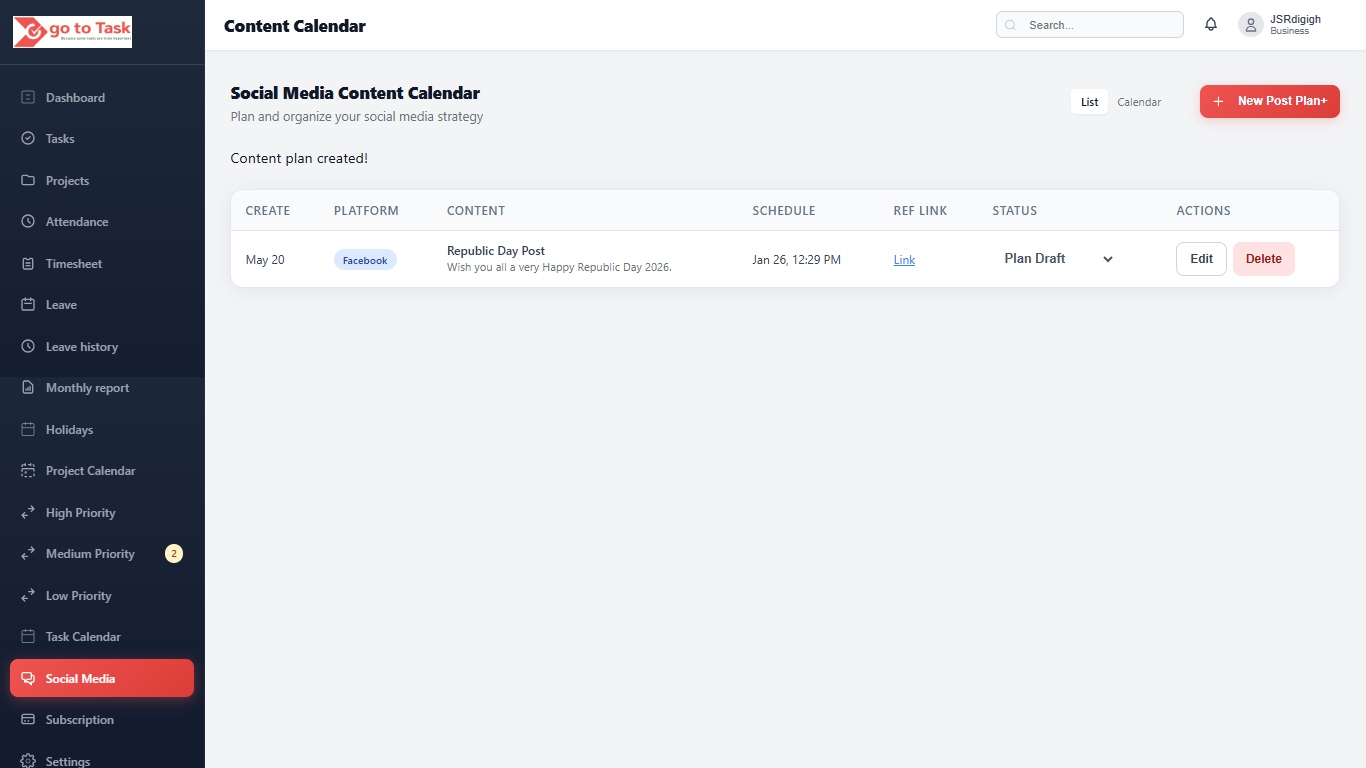Viewport: 1366px width, 768px height.
Task: Click the 'May 20' create date
Action: (265, 260)
